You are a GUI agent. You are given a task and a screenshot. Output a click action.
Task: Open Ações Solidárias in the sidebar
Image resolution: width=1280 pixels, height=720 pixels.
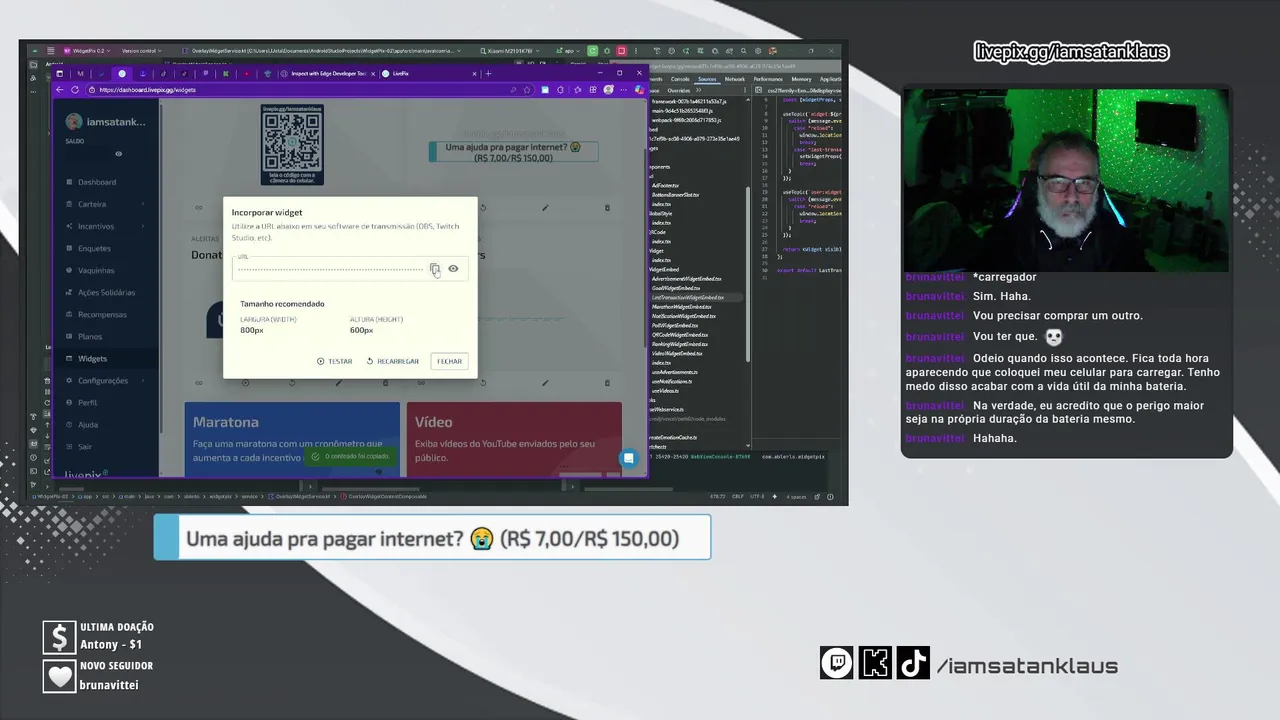[x=106, y=292]
